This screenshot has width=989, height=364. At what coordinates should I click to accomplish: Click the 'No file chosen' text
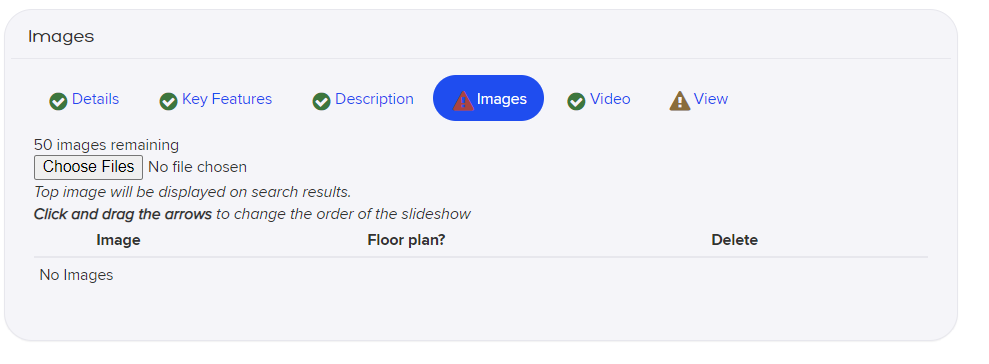coord(197,167)
